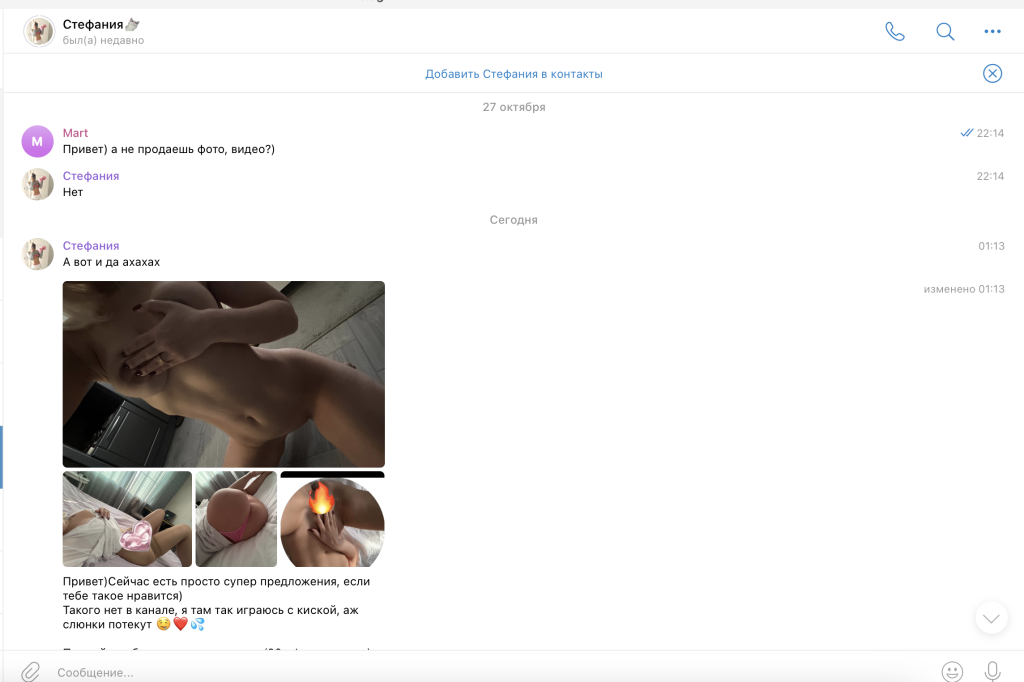Dismiss the add-to-contacts banner
The width and height of the screenshot is (1024, 682).
(x=992, y=73)
